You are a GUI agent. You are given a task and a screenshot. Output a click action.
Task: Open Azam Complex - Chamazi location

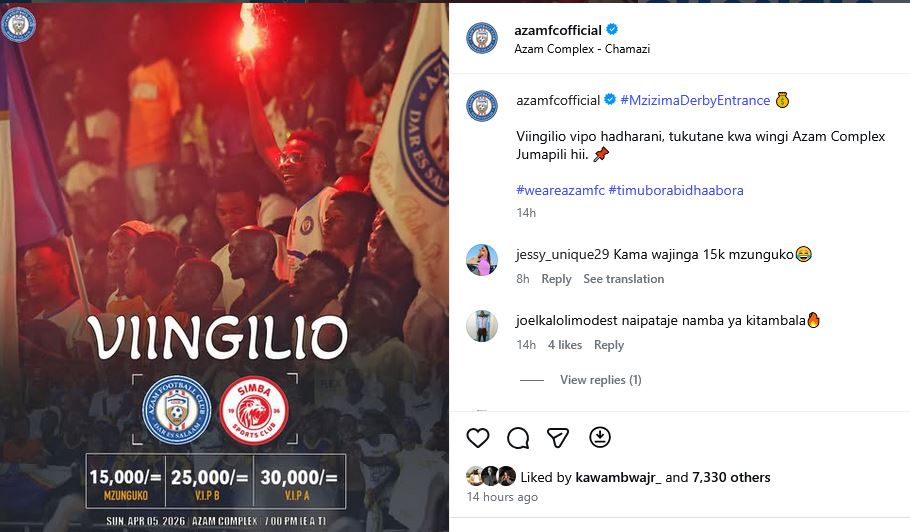coord(582,49)
